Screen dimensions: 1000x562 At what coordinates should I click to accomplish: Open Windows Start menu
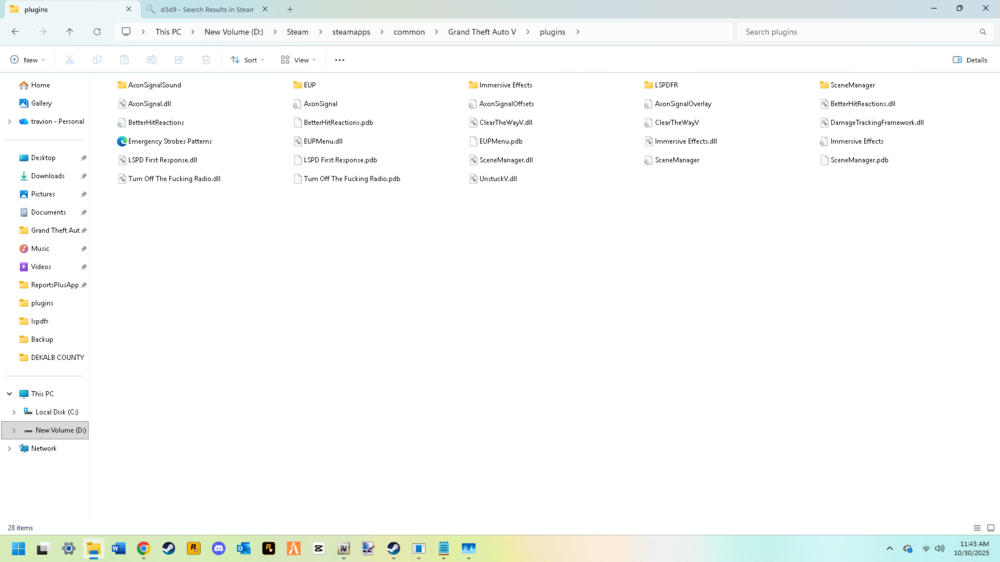18,549
